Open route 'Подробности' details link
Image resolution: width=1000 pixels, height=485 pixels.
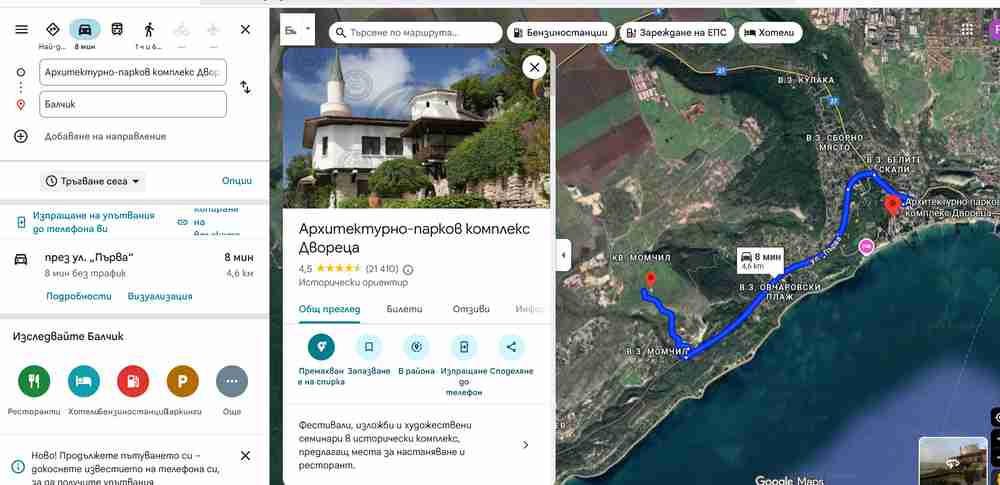[78, 296]
